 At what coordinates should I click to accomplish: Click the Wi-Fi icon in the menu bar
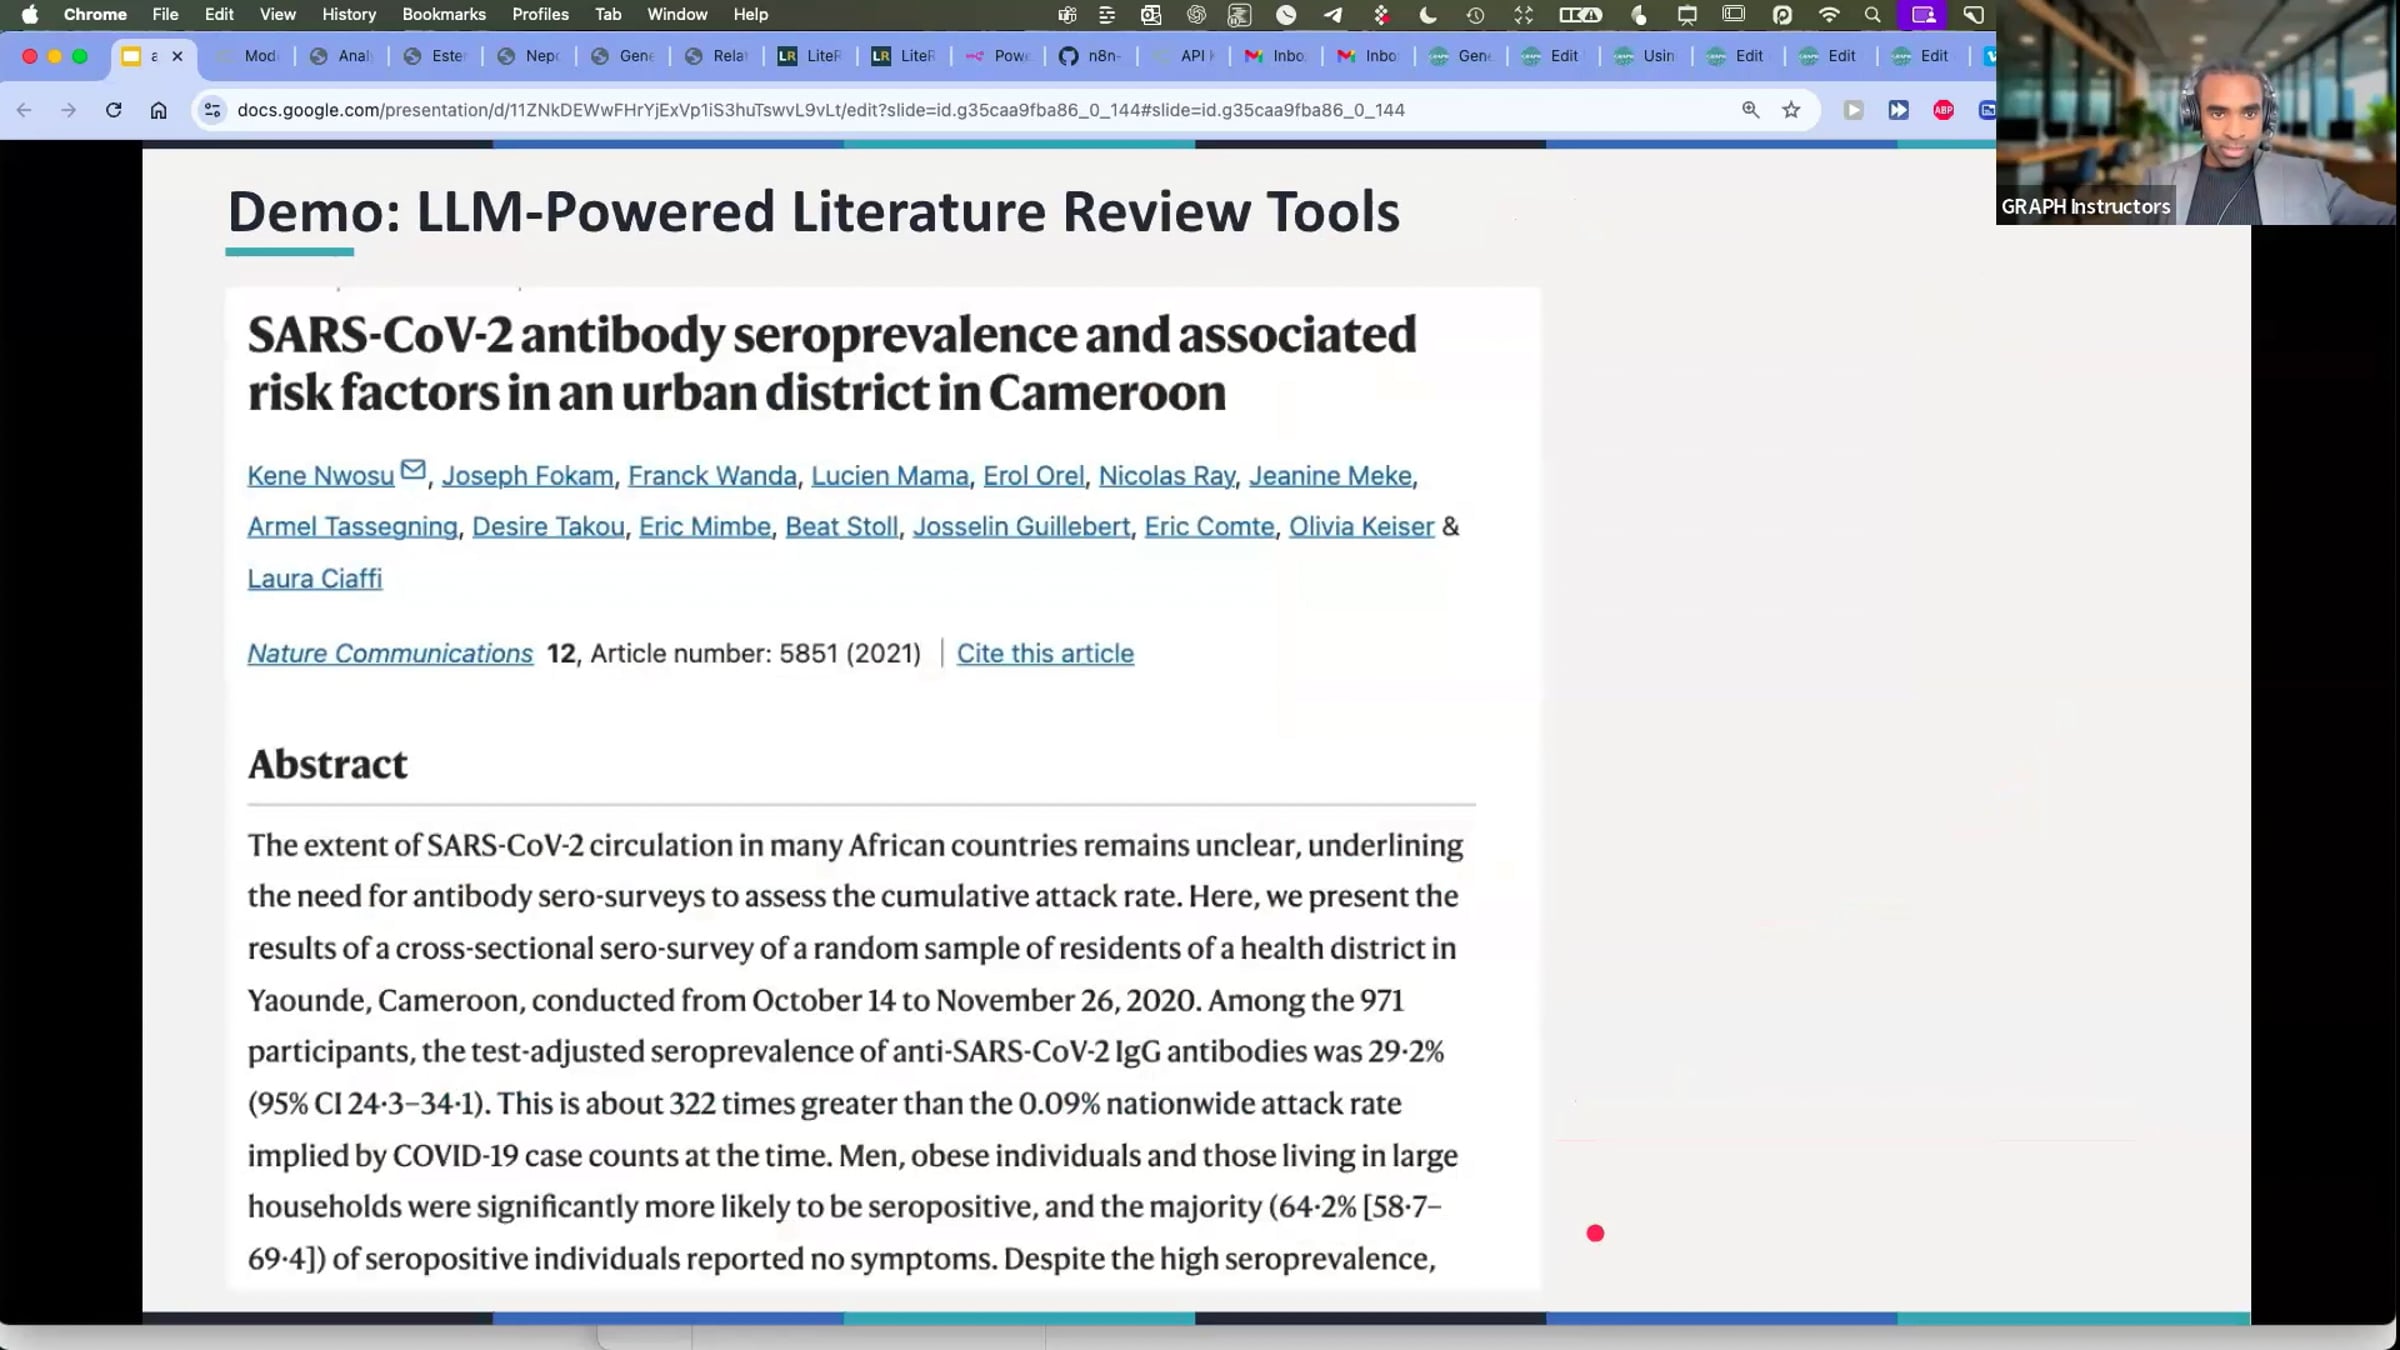pyautogui.click(x=1829, y=15)
